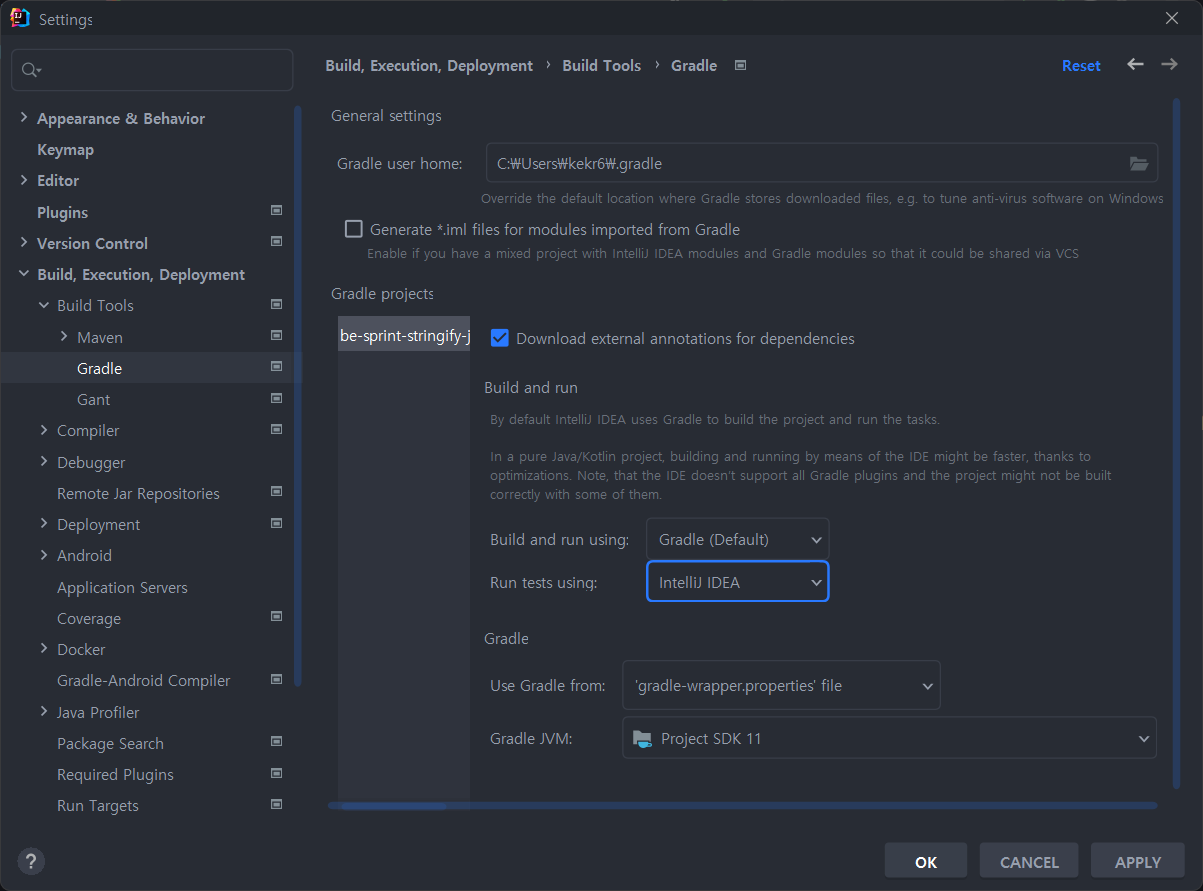Open the Plugins settings page
This screenshot has height=891, width=1203.
(62, 212)
